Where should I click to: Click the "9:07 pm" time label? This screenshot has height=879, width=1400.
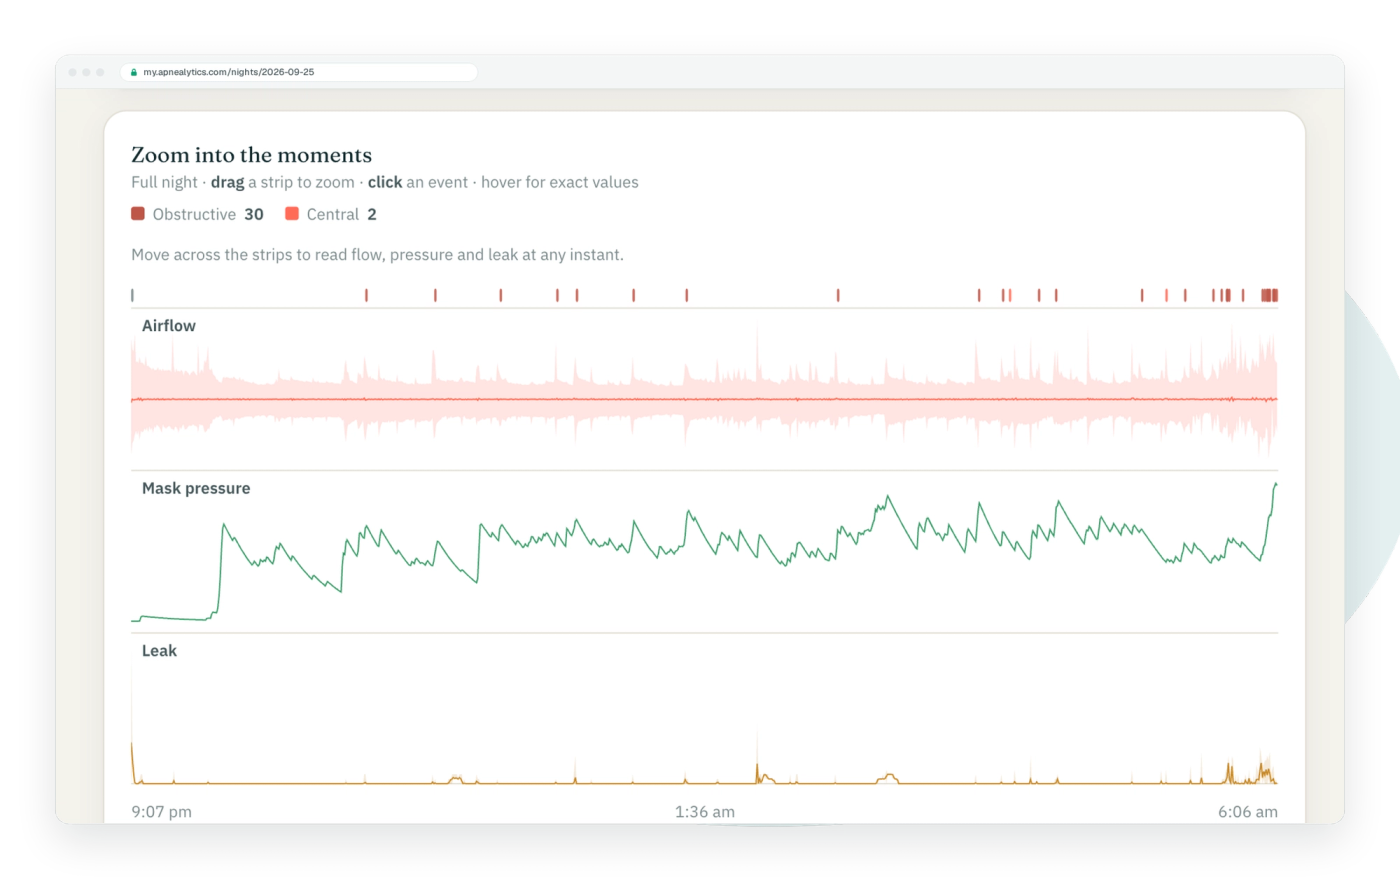pyautogui.click(x=161, y=812)
